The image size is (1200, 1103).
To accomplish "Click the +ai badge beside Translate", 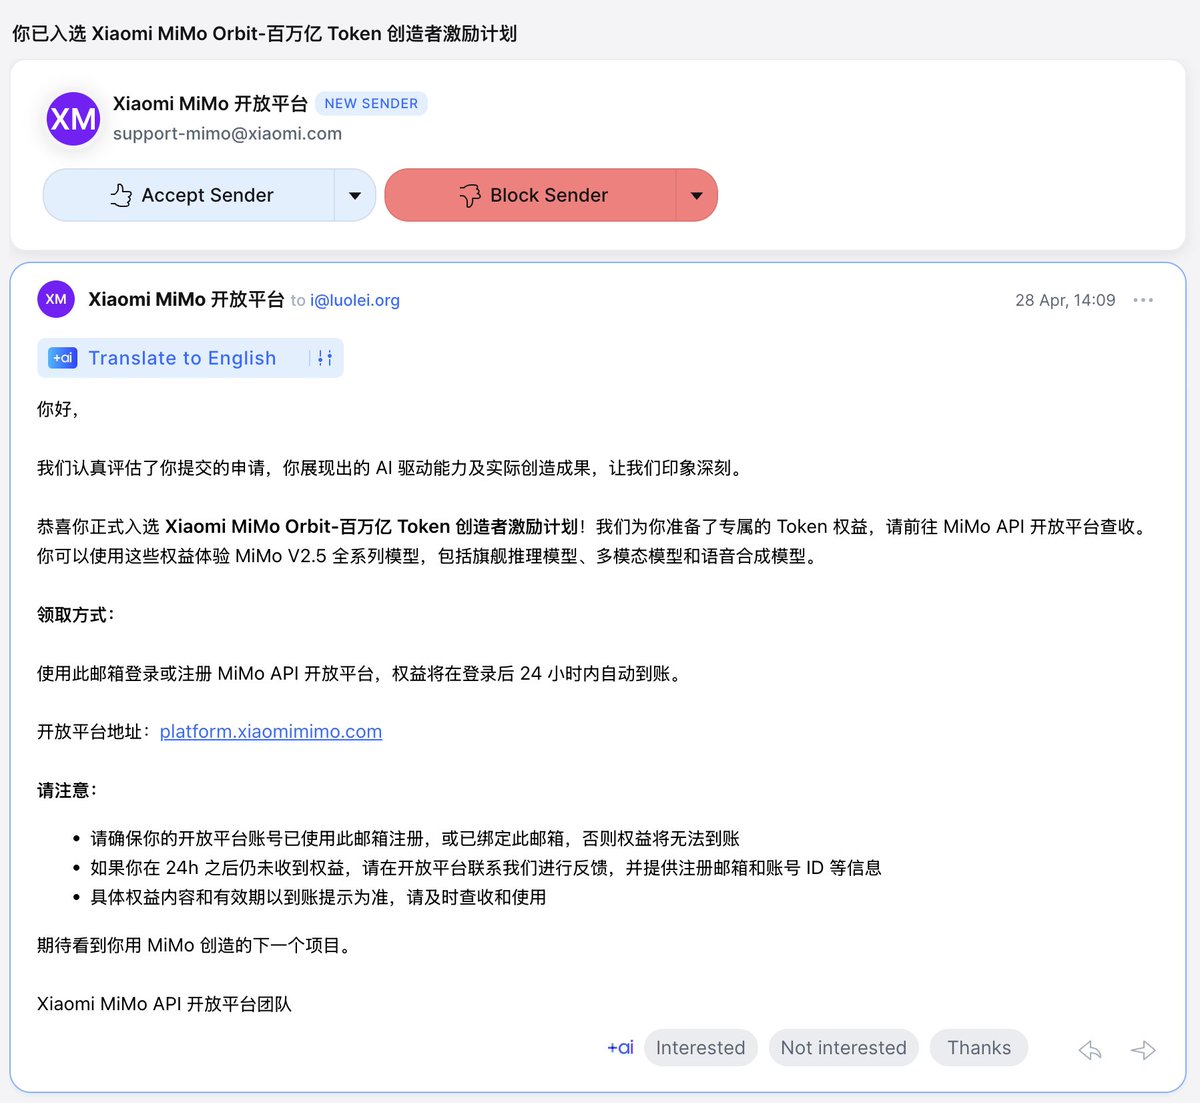I will [63, 358].
